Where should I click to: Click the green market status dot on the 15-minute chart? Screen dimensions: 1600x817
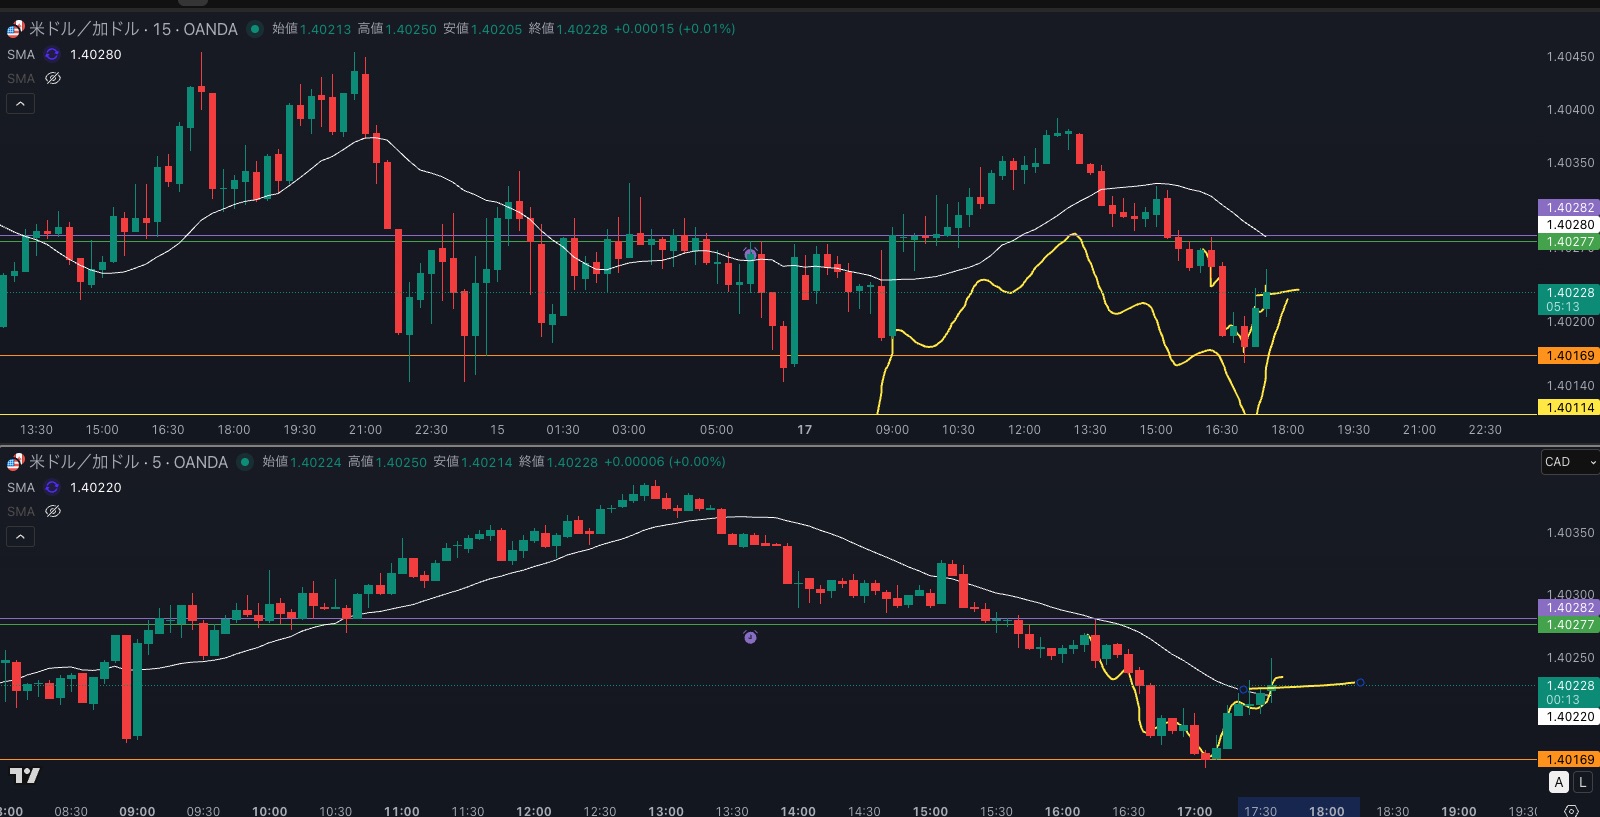pyautogui.click(x=255, y=29)
